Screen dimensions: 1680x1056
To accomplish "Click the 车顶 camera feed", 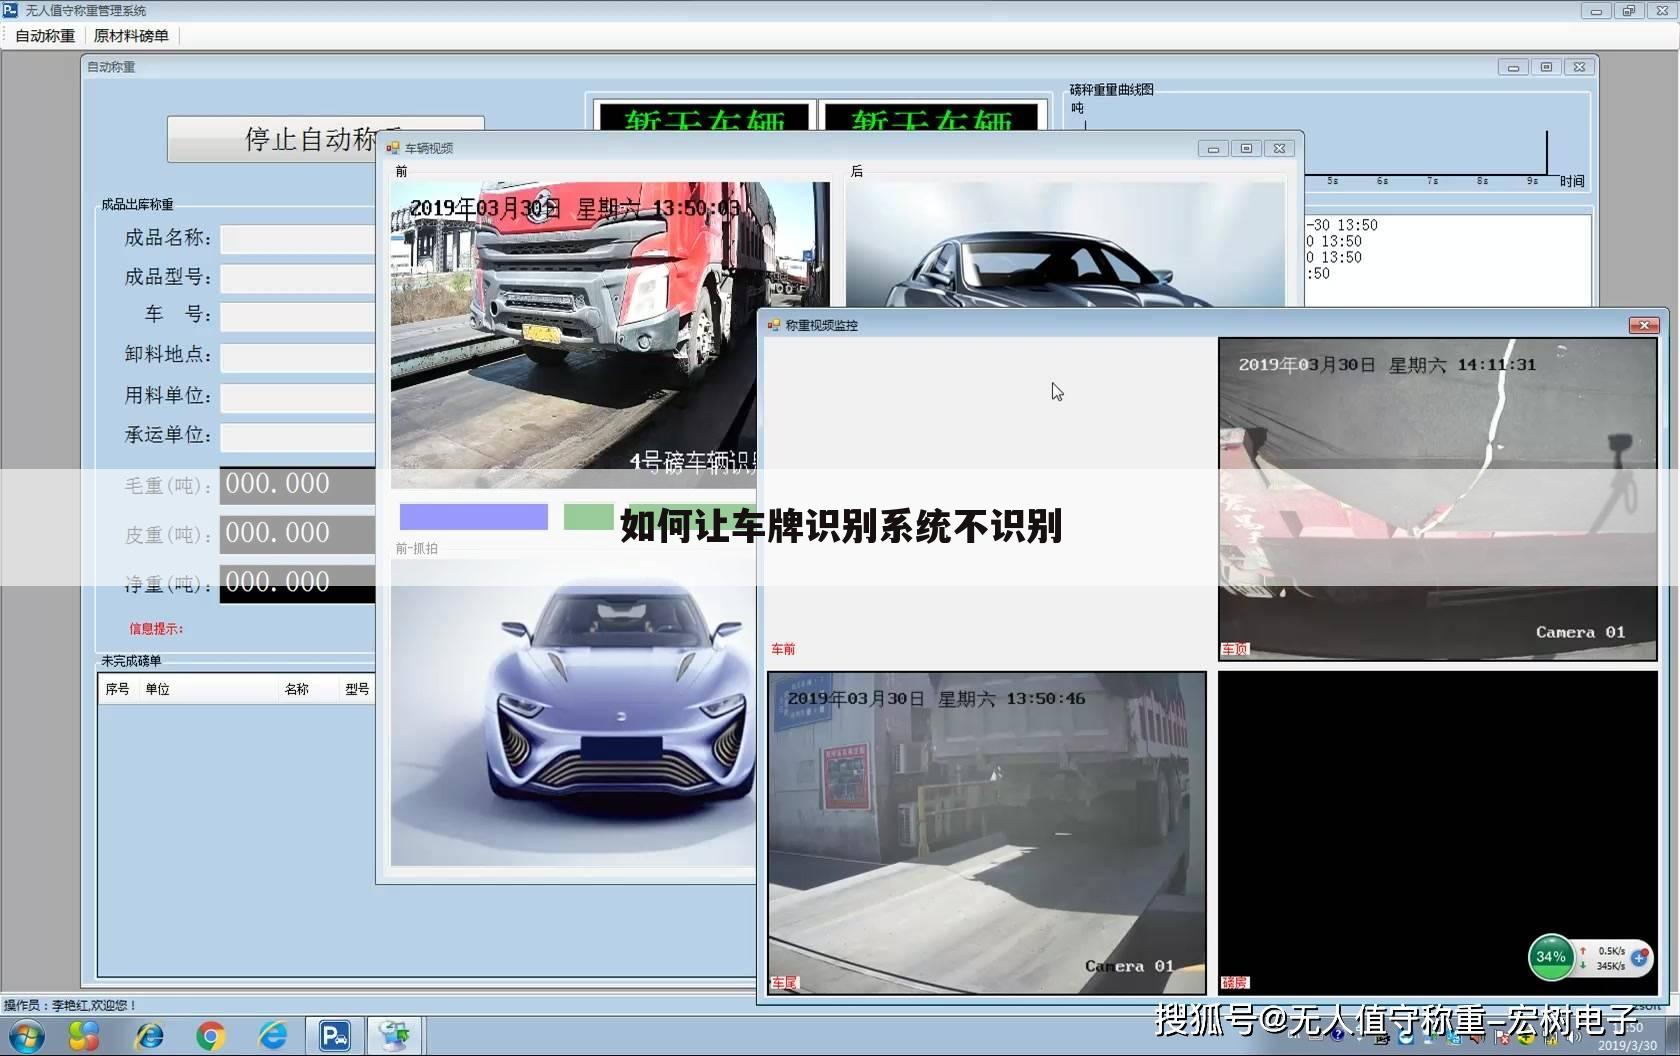I will tap(1437, 499).
